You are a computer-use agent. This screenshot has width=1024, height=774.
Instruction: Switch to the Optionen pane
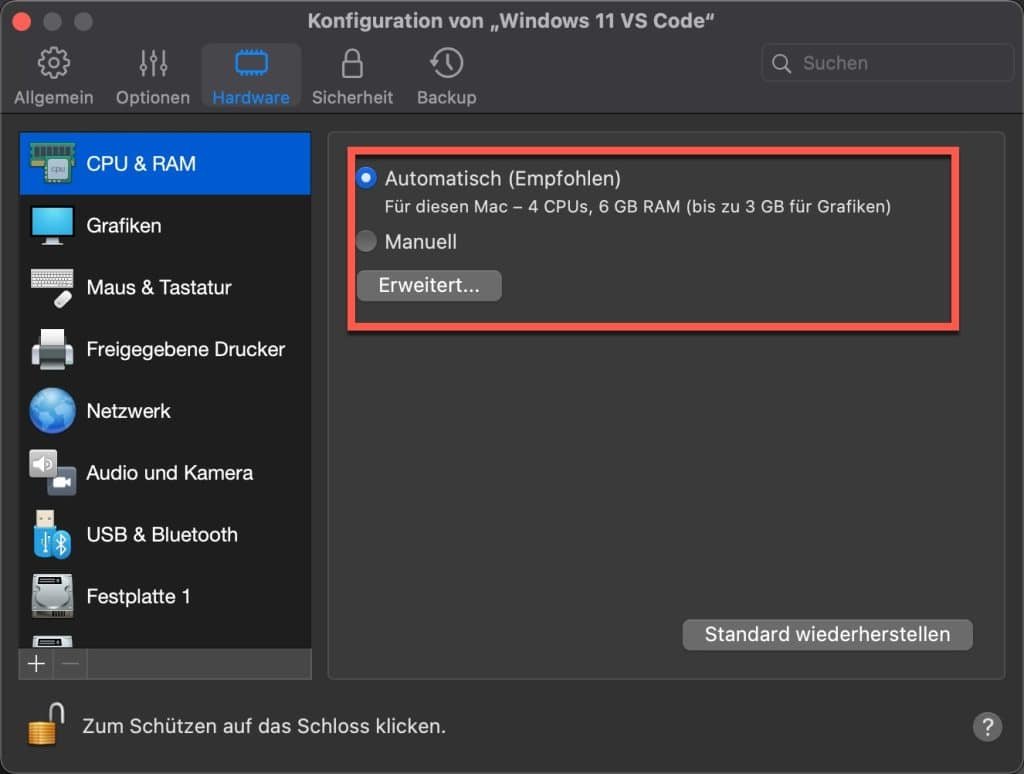point(152,75)
